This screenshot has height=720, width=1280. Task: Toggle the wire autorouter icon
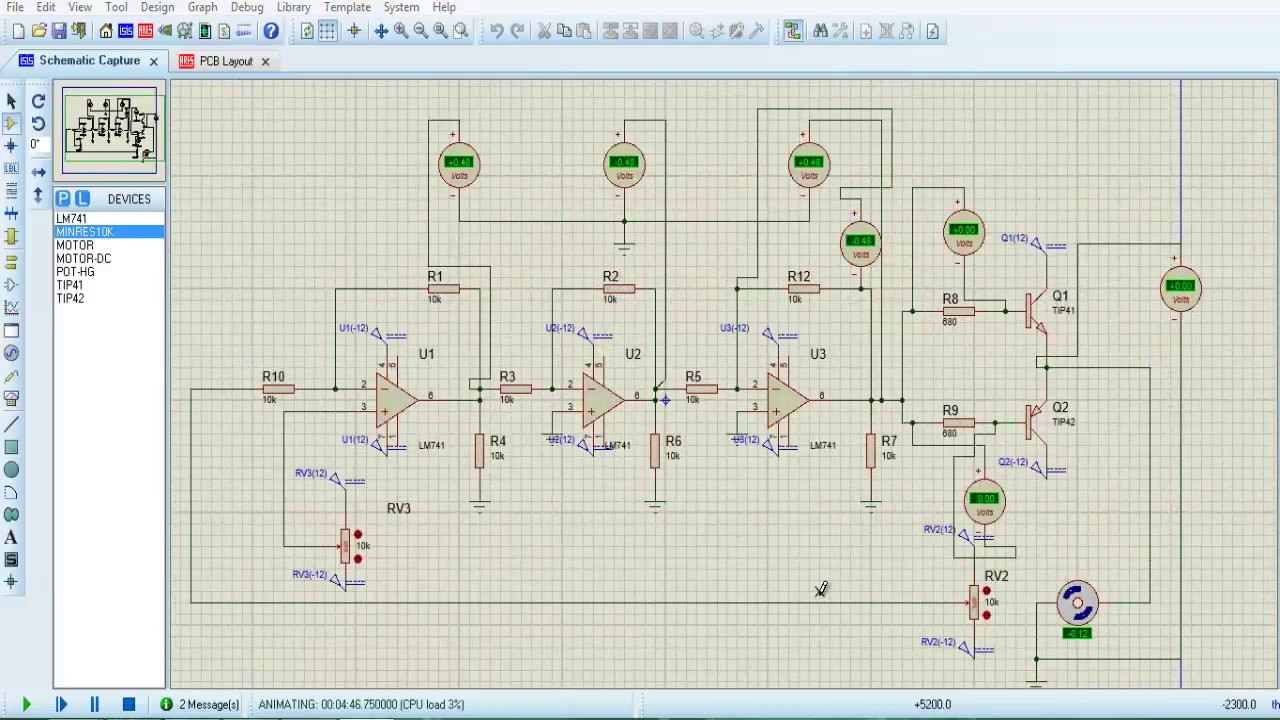[793, 31]
